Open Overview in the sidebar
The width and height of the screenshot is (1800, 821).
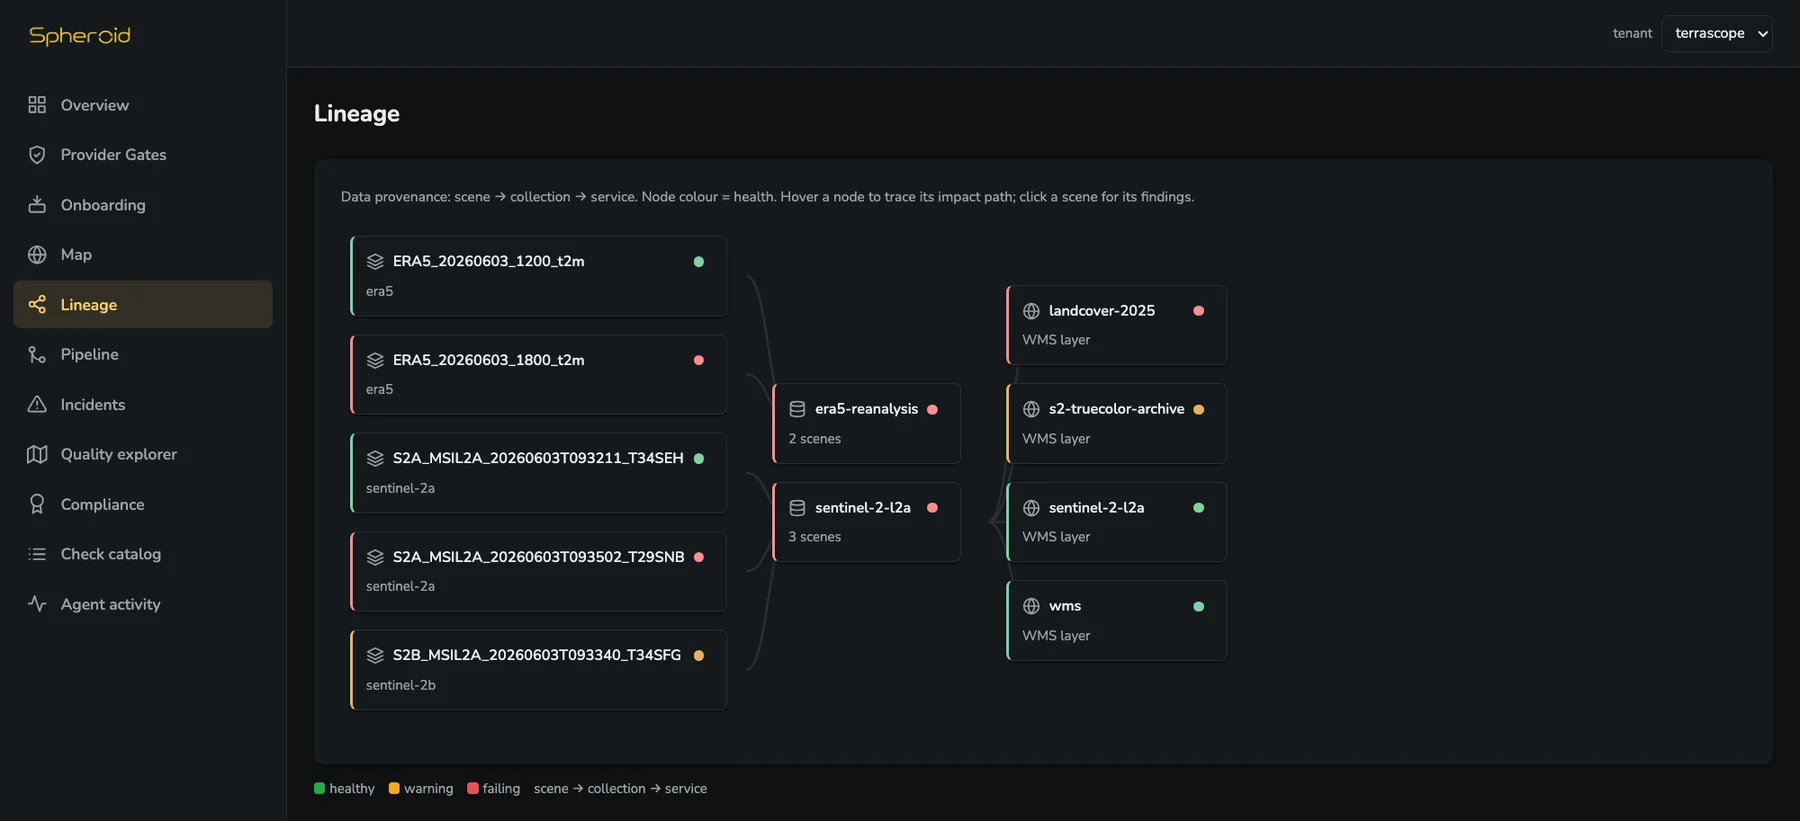(x=143, y=105)
